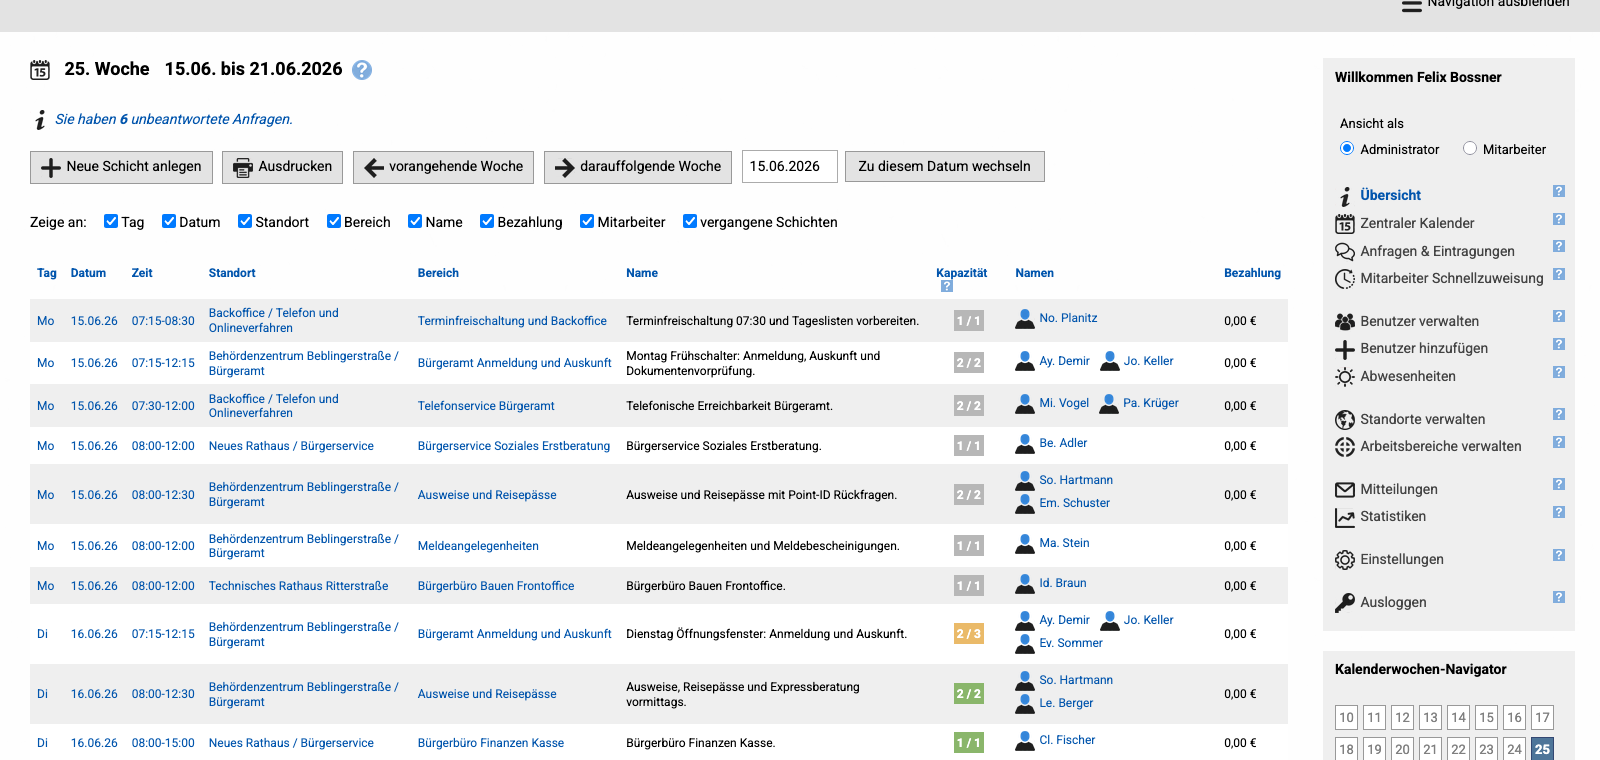1600x760 pixels.
Task: Open Zentraler Kalender in the sidebar
Action: [x=1417, y=223]
